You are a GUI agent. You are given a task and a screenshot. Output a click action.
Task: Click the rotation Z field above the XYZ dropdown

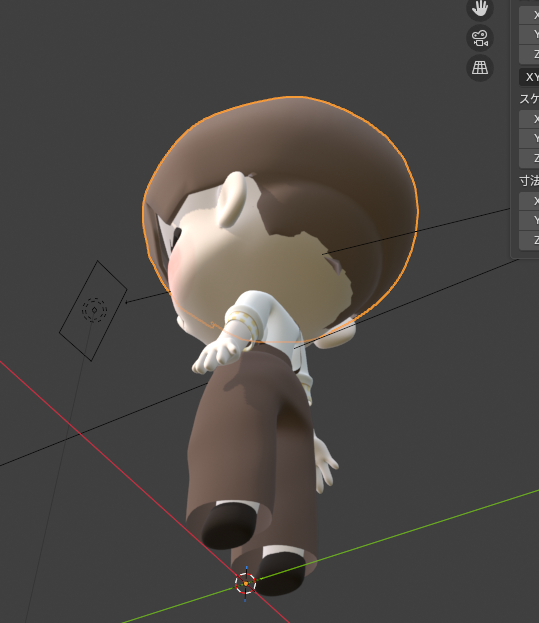pyautogui.click(x=529, y=54)
